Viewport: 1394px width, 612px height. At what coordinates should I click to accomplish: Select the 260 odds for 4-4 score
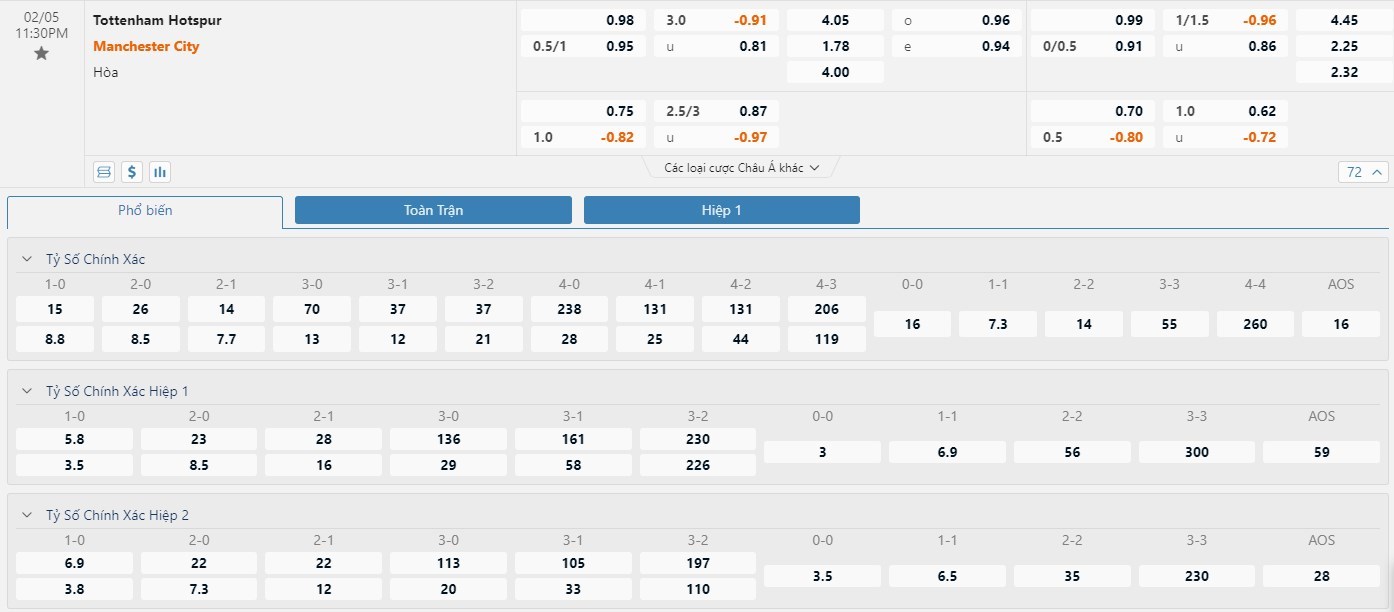pos(1255,324)
